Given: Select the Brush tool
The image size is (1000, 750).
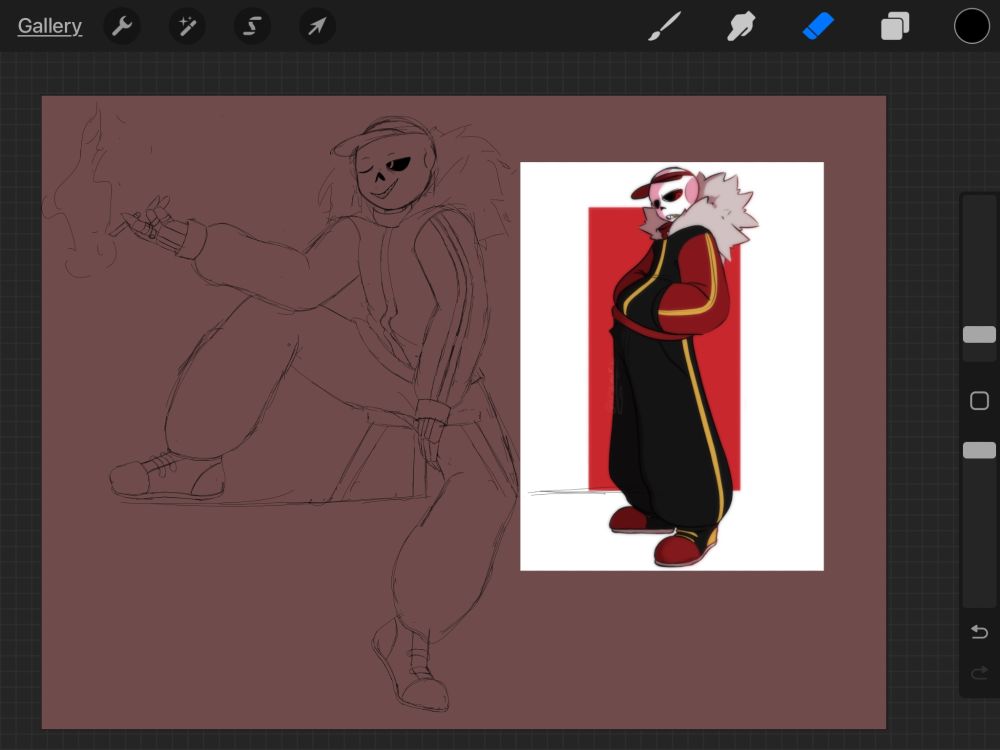Looking at the screenshot, I should coord(665,26).
